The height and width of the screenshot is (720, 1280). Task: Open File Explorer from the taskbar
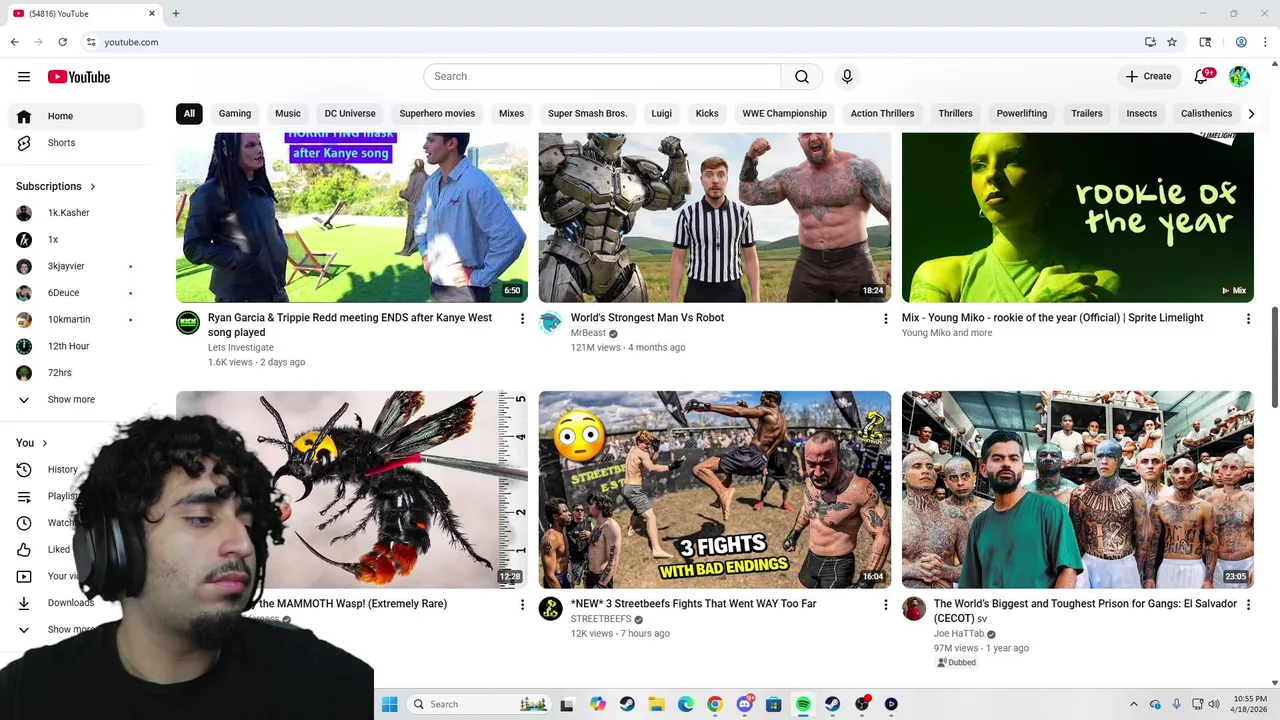point(656,704)
